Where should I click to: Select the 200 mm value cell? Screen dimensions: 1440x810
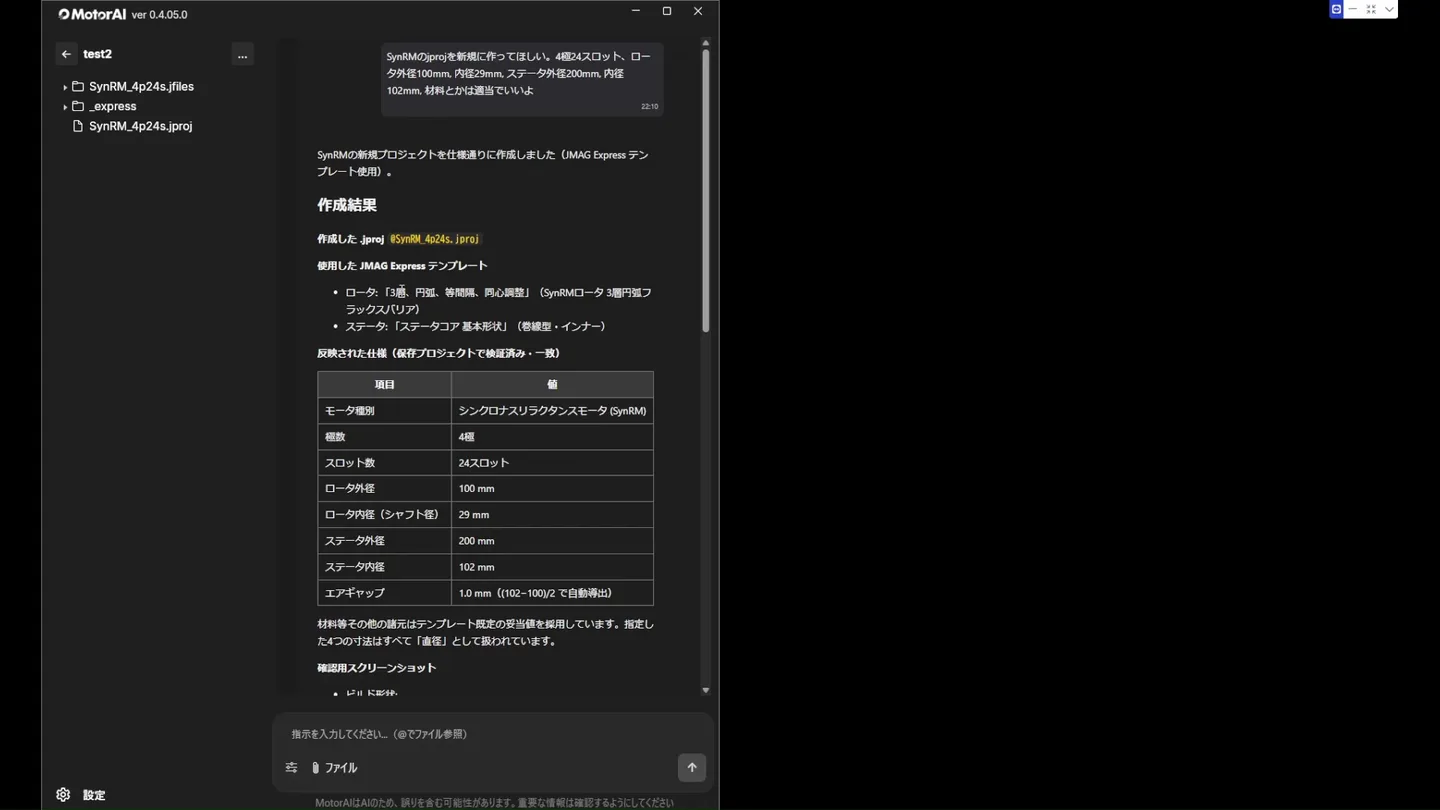point(552,541)
